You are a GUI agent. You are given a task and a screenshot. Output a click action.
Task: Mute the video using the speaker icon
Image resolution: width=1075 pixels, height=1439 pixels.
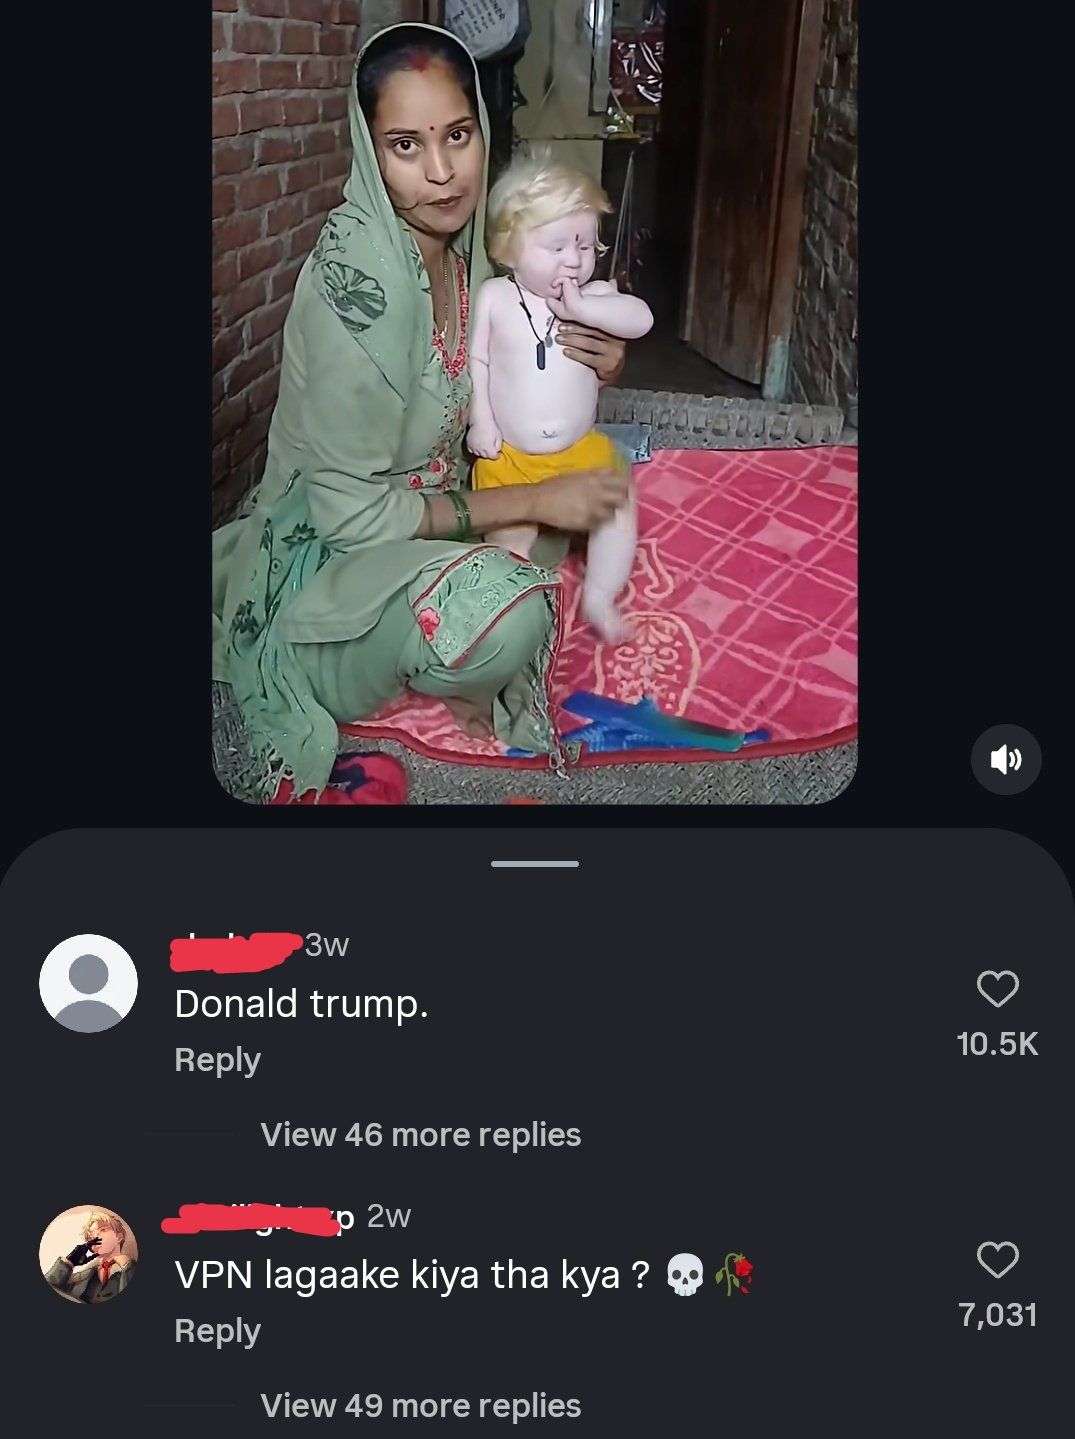pos(1006,760)
